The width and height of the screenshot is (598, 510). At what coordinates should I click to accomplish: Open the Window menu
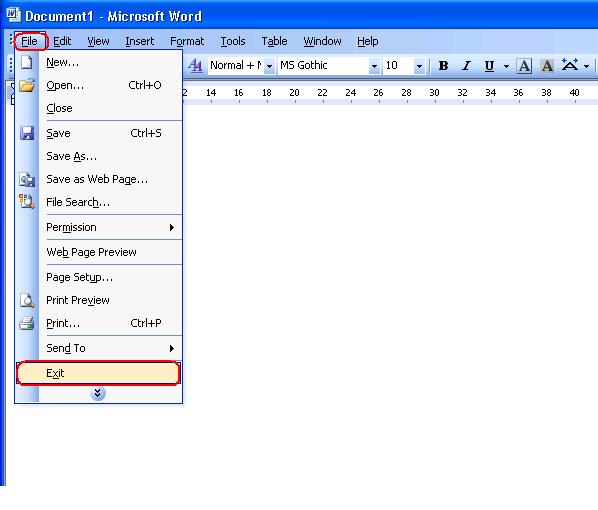point(322,41)
